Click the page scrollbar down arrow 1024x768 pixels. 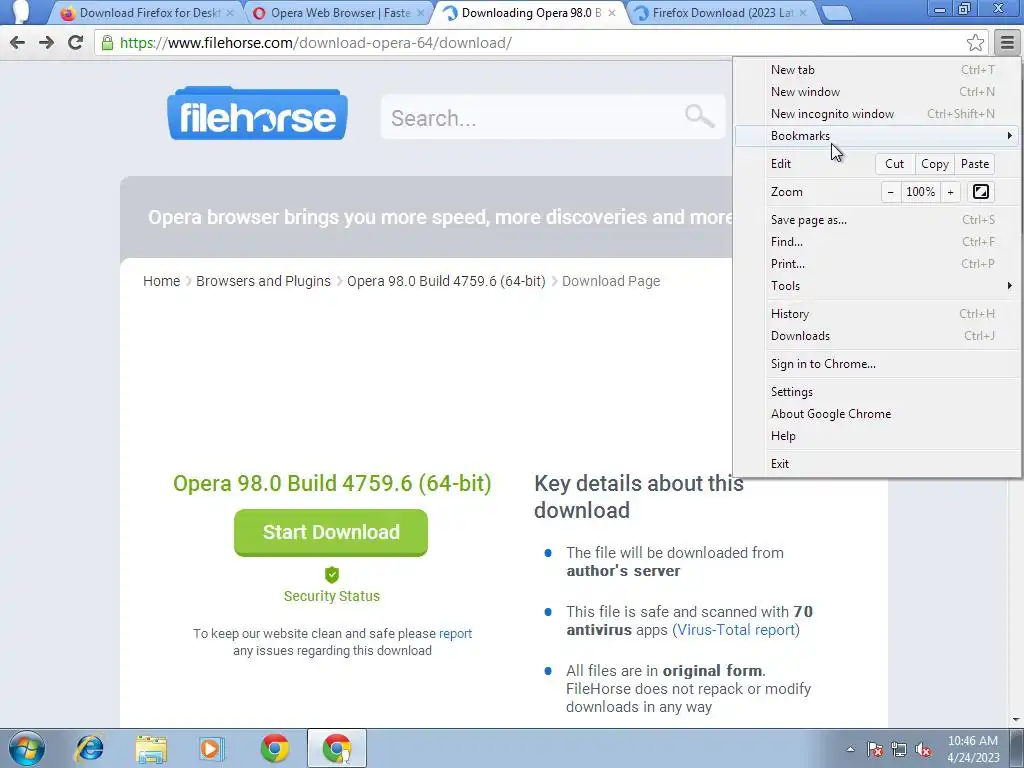click(x=1017, y=720)
